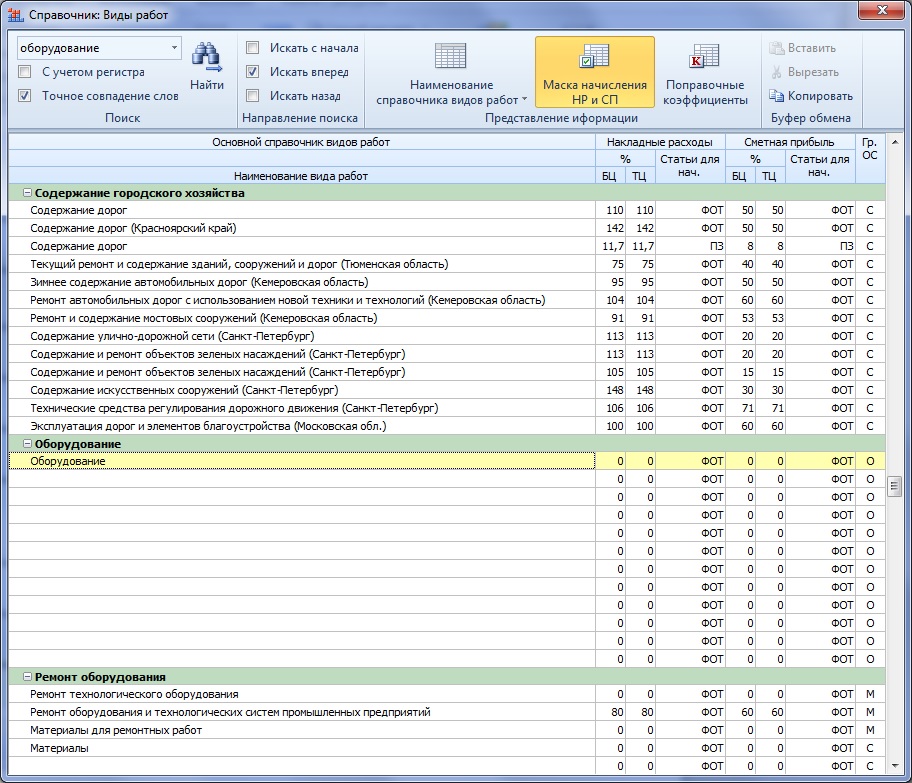Uncheck Точное совпадение слов option
Image resolution: width=912 pixels, height=783 pixels.
25,96
